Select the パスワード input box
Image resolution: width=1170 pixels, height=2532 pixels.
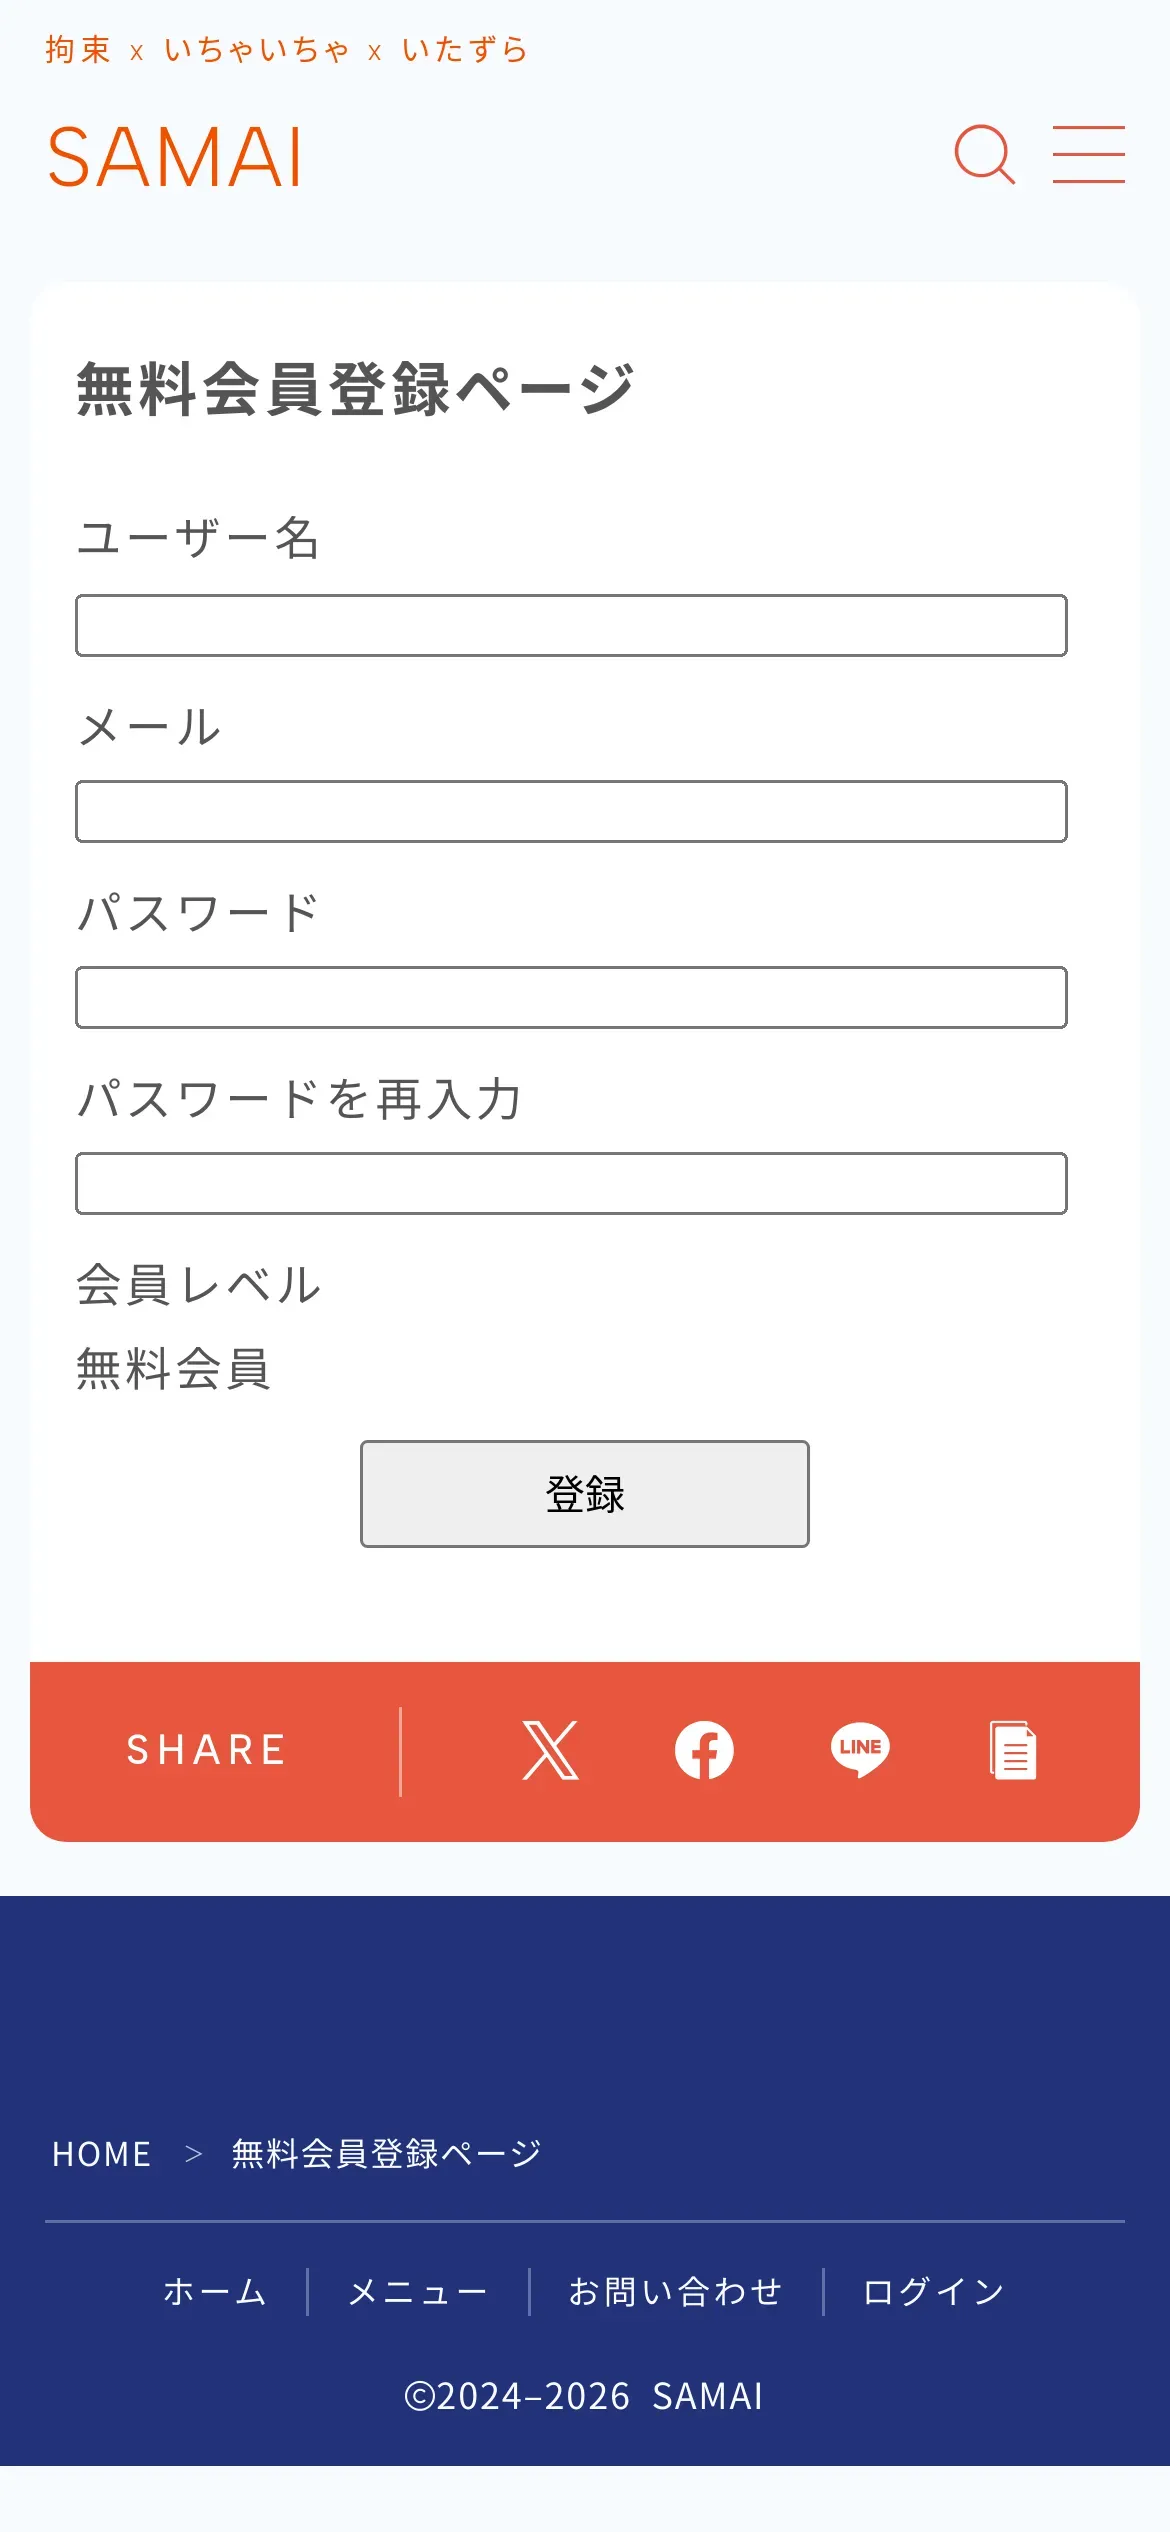coord(571,998)
